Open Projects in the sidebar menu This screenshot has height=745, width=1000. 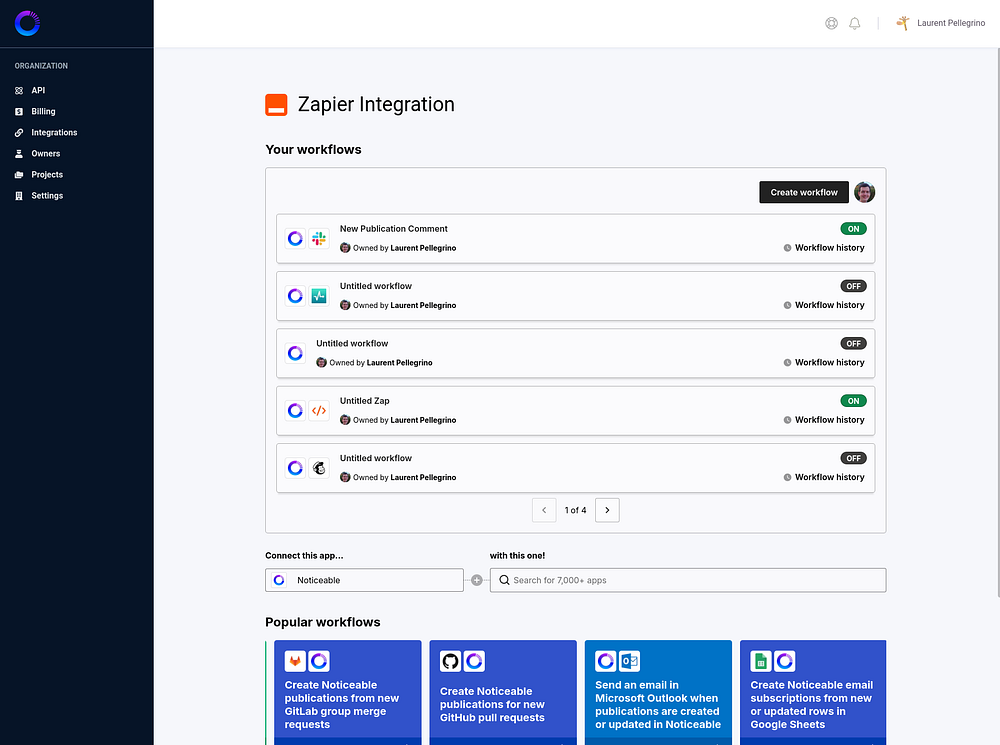[x=47, y=175]
